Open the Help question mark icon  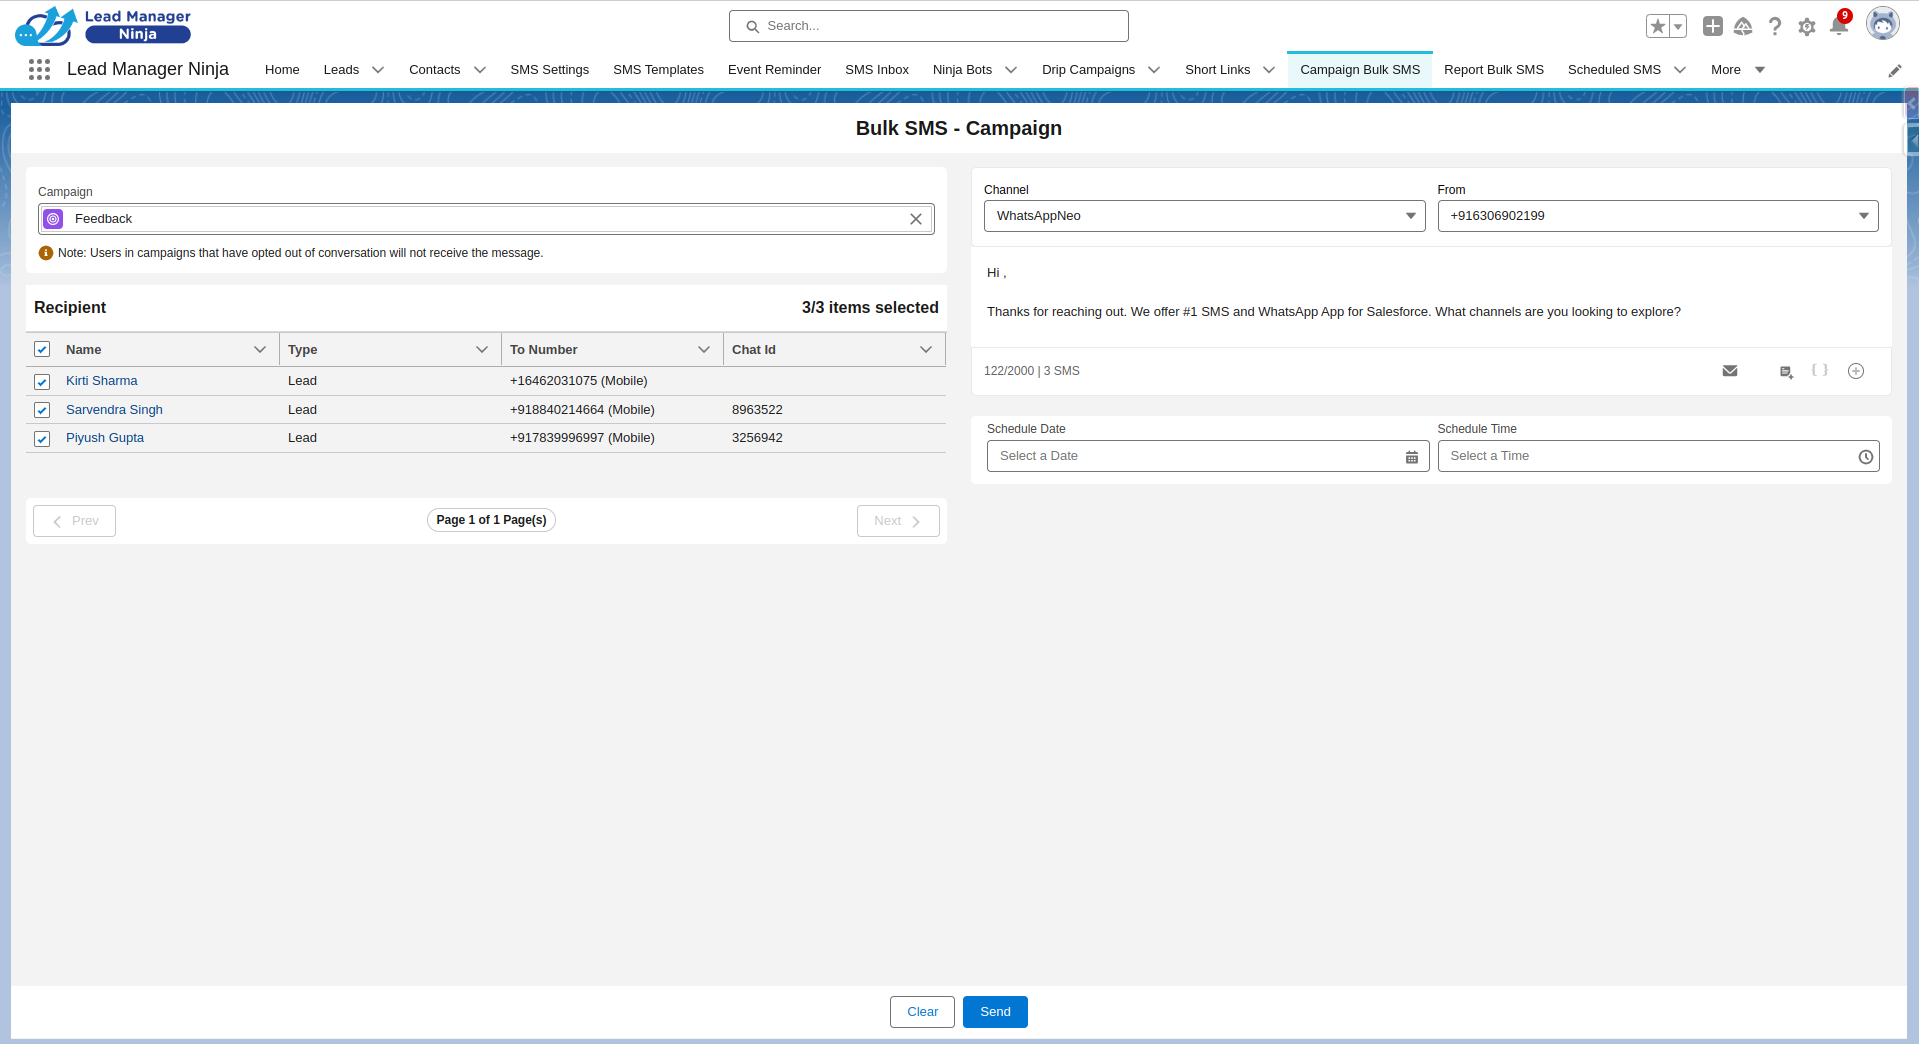(1775, 27)
